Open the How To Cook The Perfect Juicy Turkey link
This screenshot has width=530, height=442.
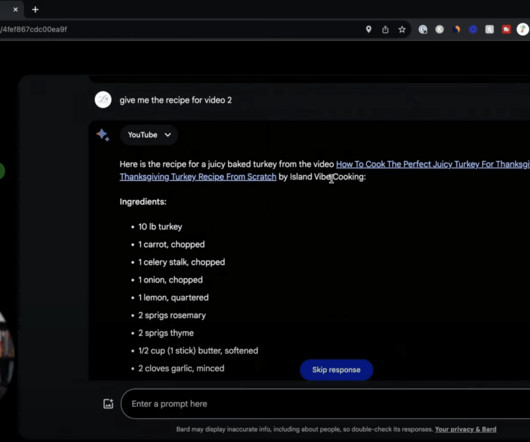click(433, 164)
